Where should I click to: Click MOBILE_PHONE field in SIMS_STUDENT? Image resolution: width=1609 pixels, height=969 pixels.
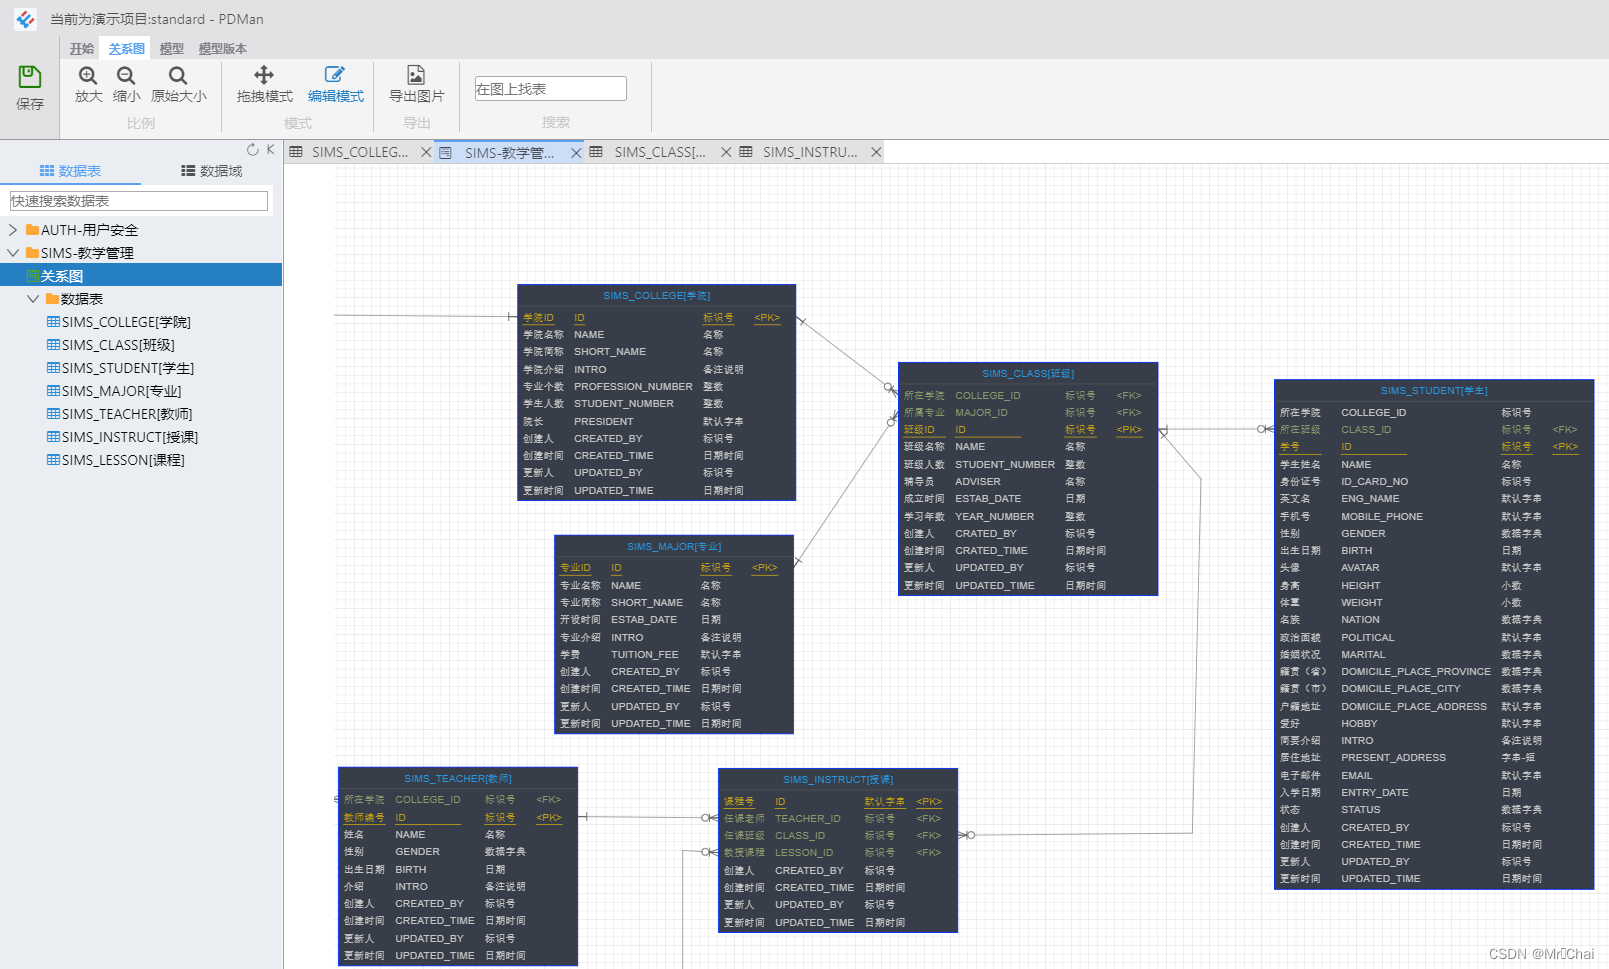tap(1382, 517)
